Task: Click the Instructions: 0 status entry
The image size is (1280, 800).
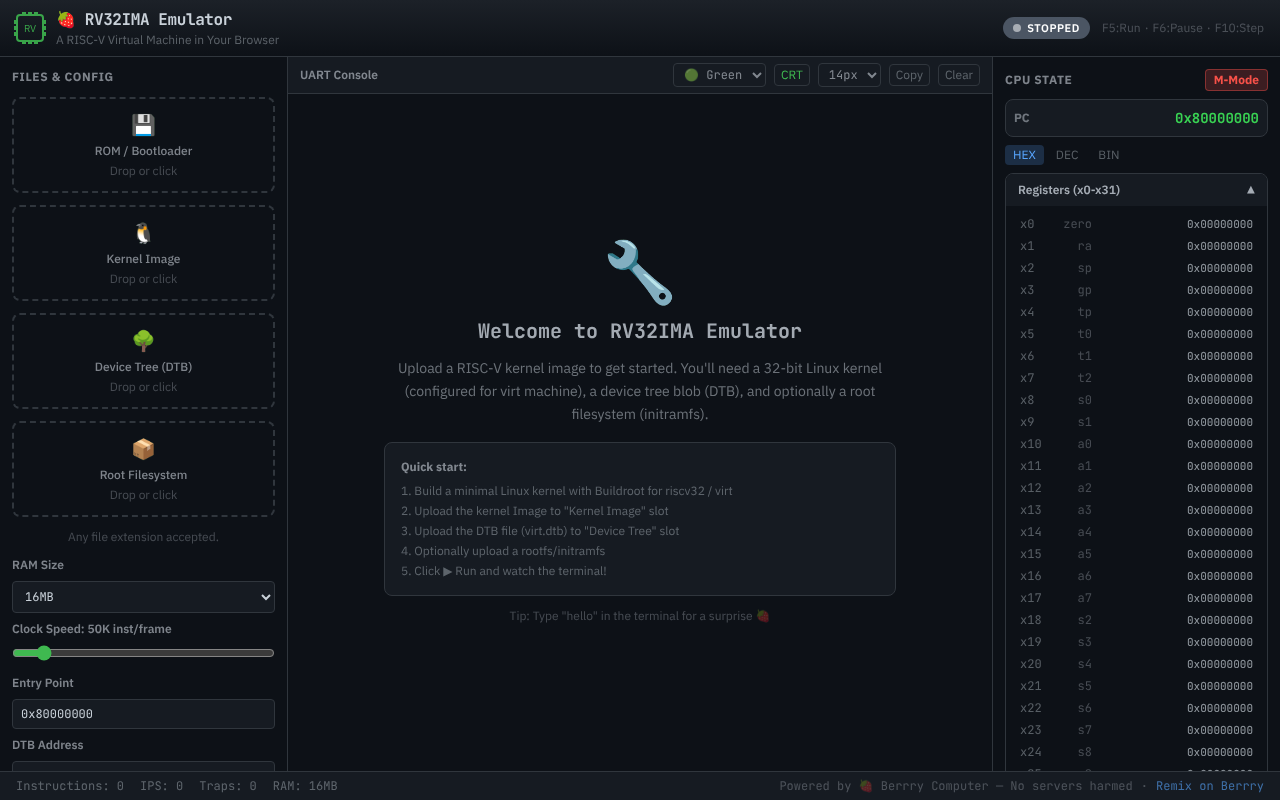Action: pyautogui.click(x=70, y=786)
